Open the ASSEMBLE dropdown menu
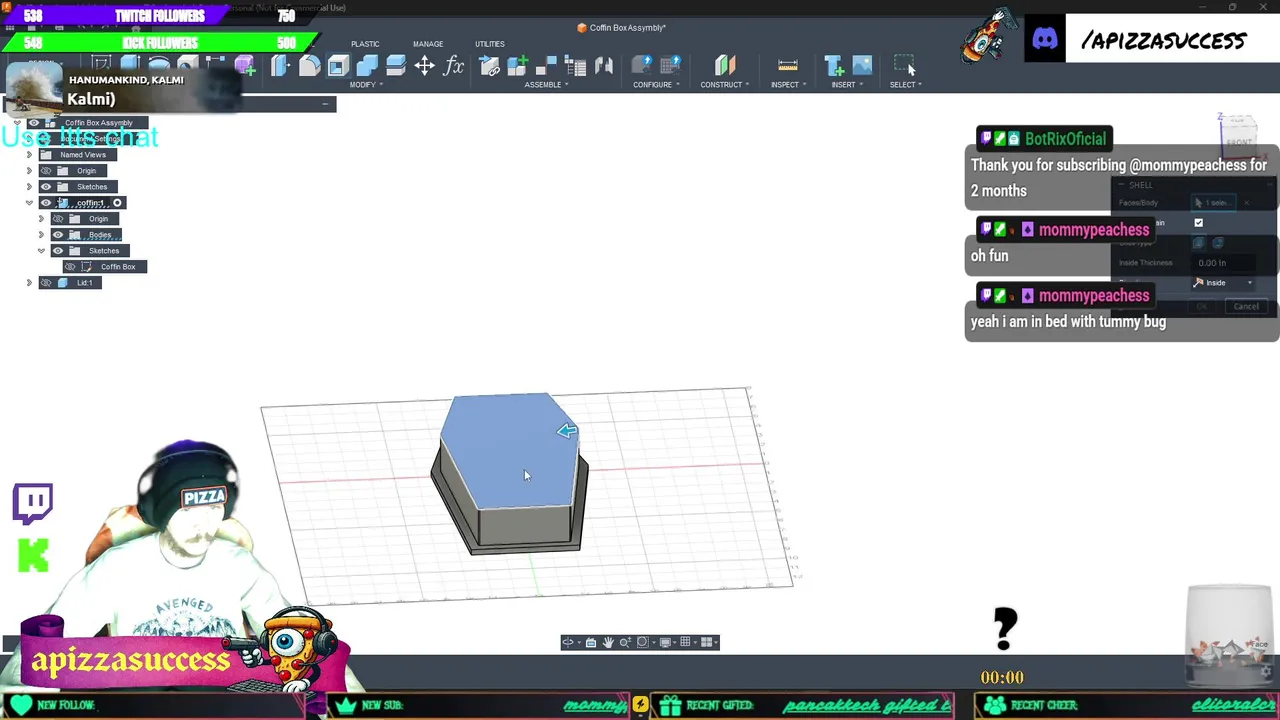 (546, 85)
